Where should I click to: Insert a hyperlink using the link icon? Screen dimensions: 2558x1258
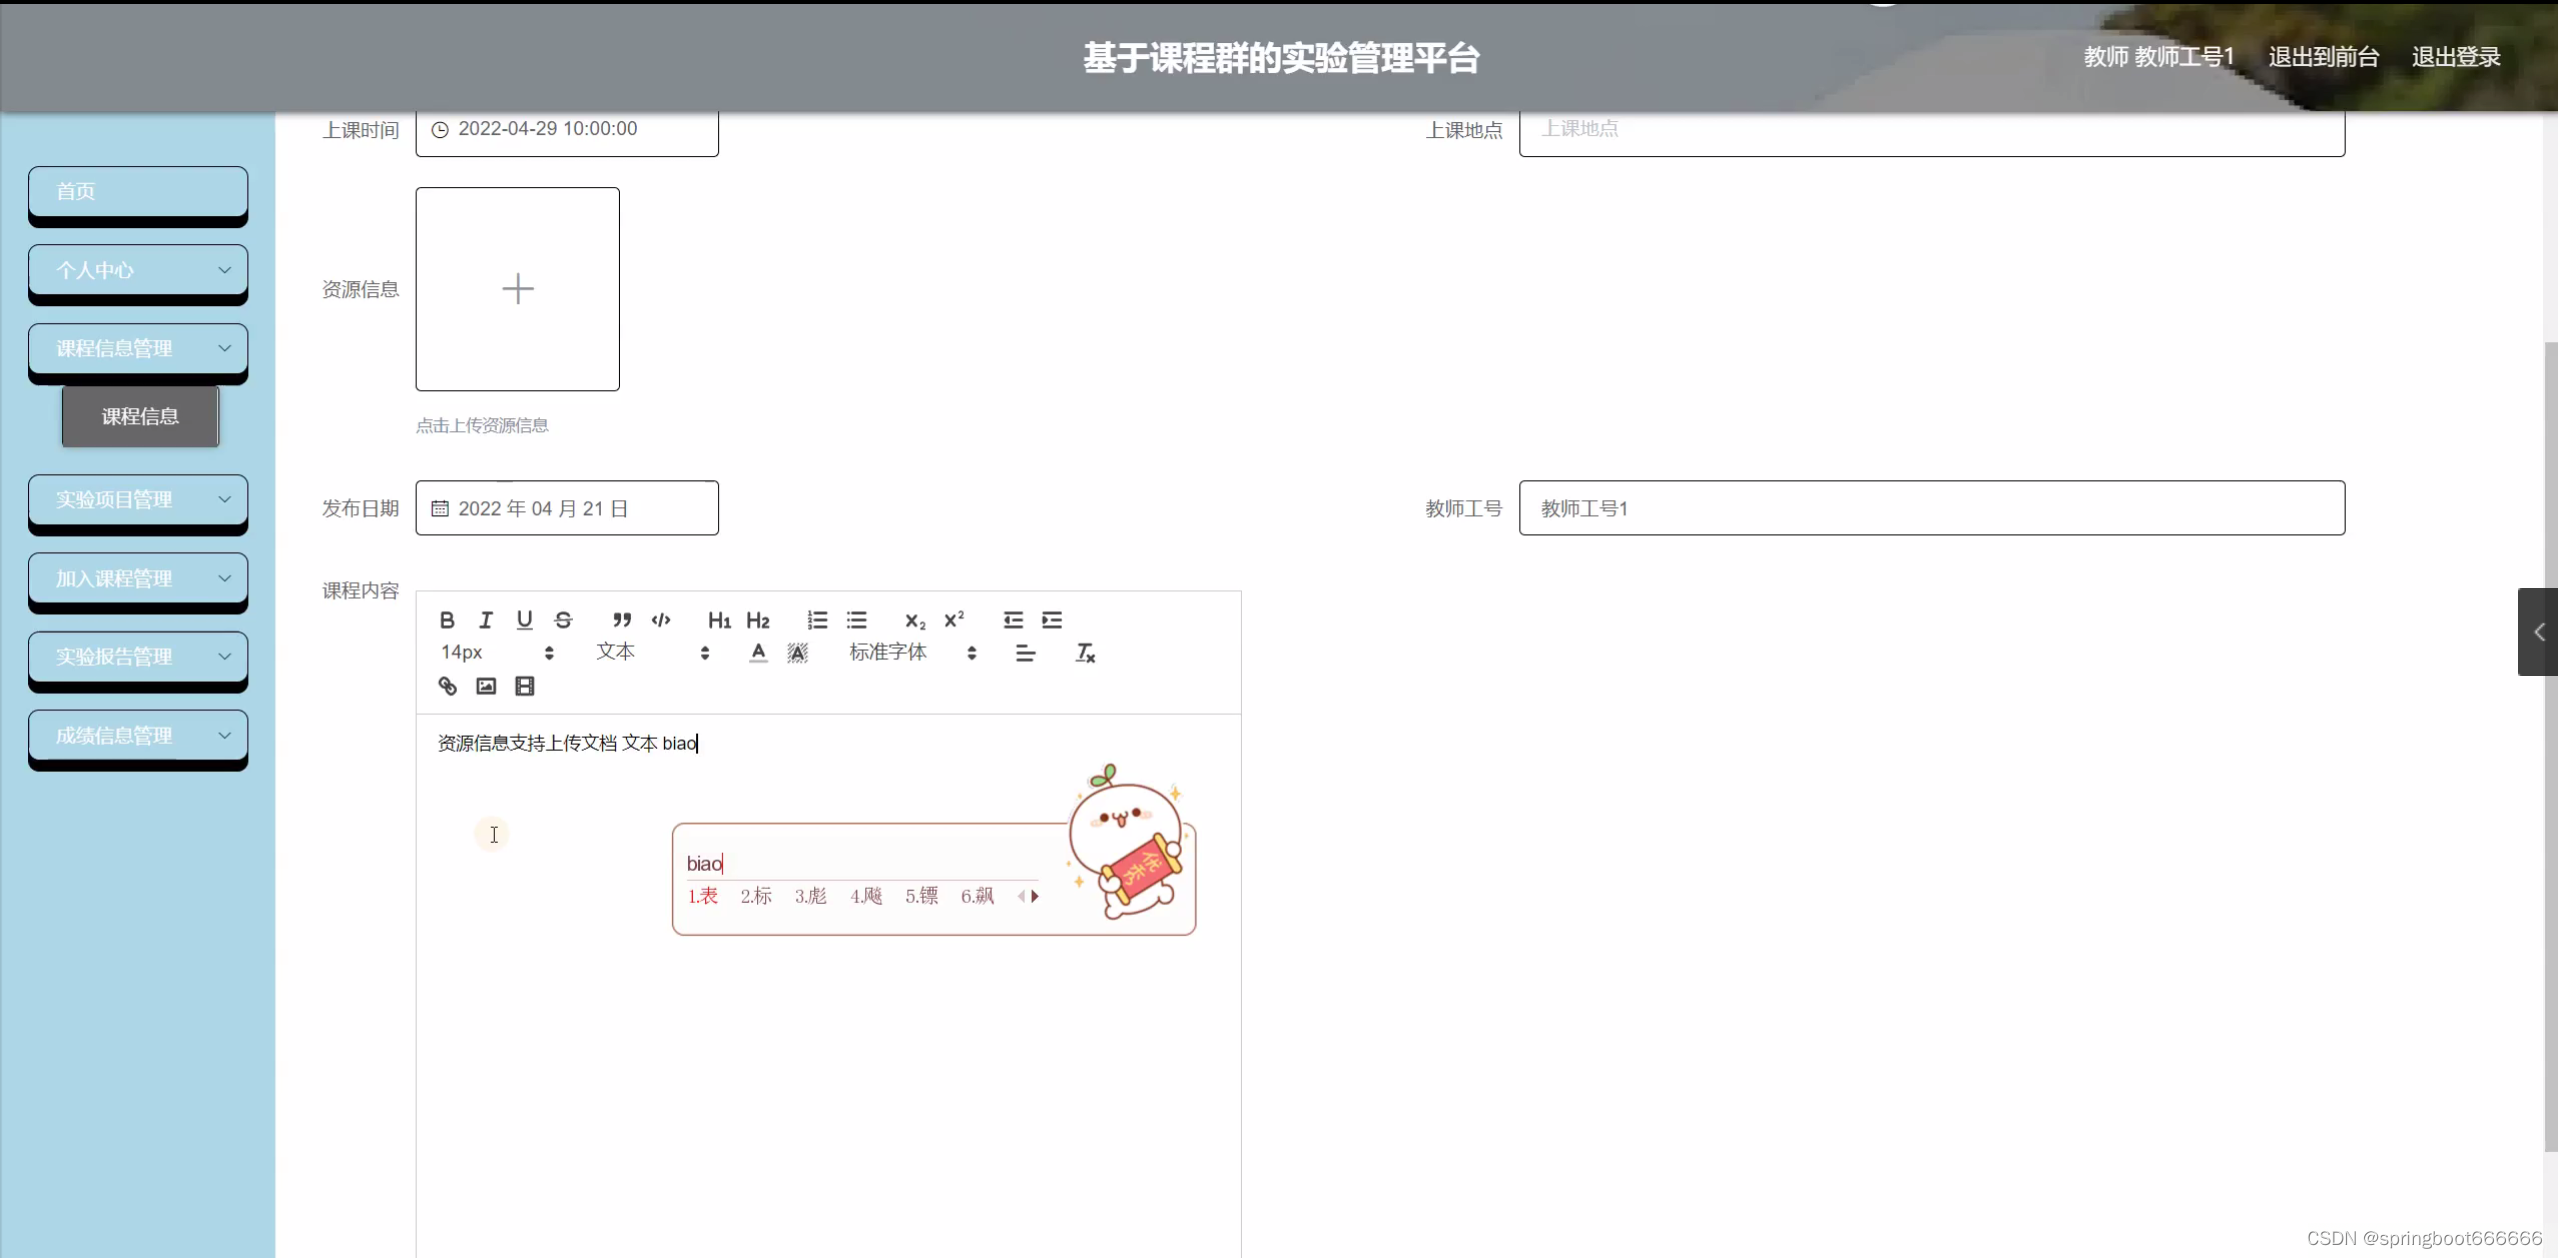click(x=447, y=686)
